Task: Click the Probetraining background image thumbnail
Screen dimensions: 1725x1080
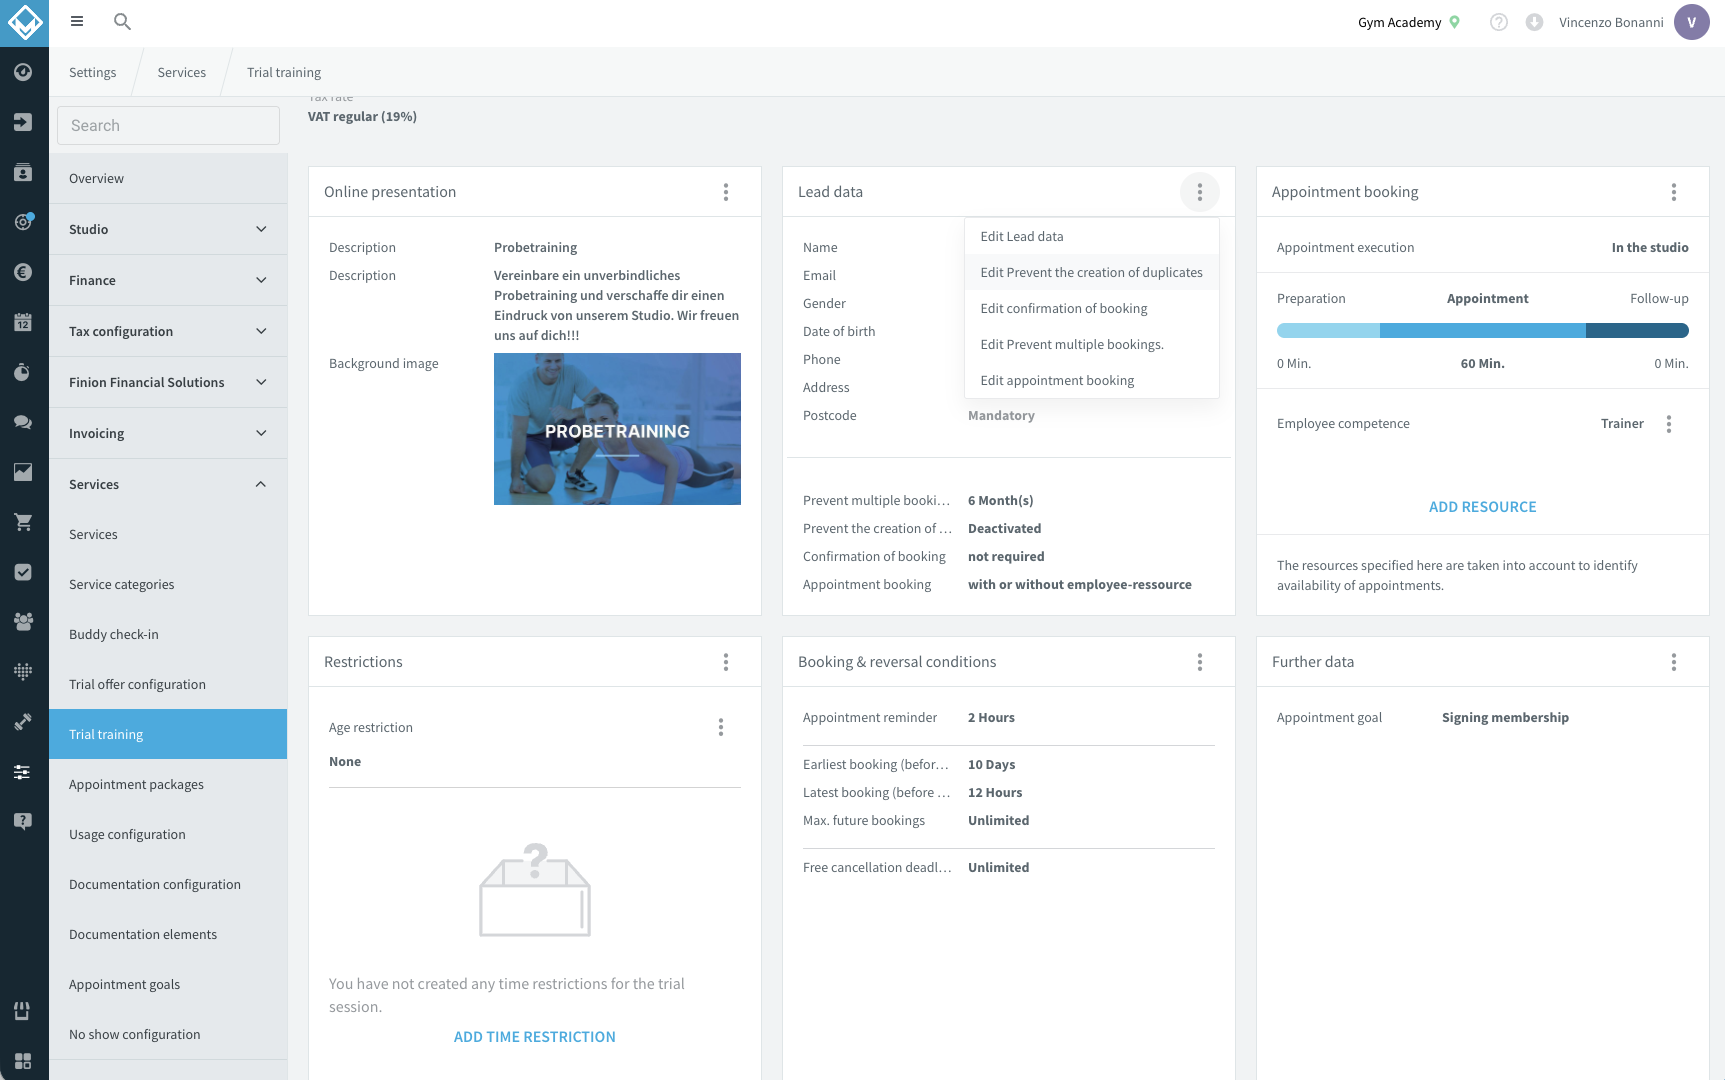Action: [x=617, y=429]
